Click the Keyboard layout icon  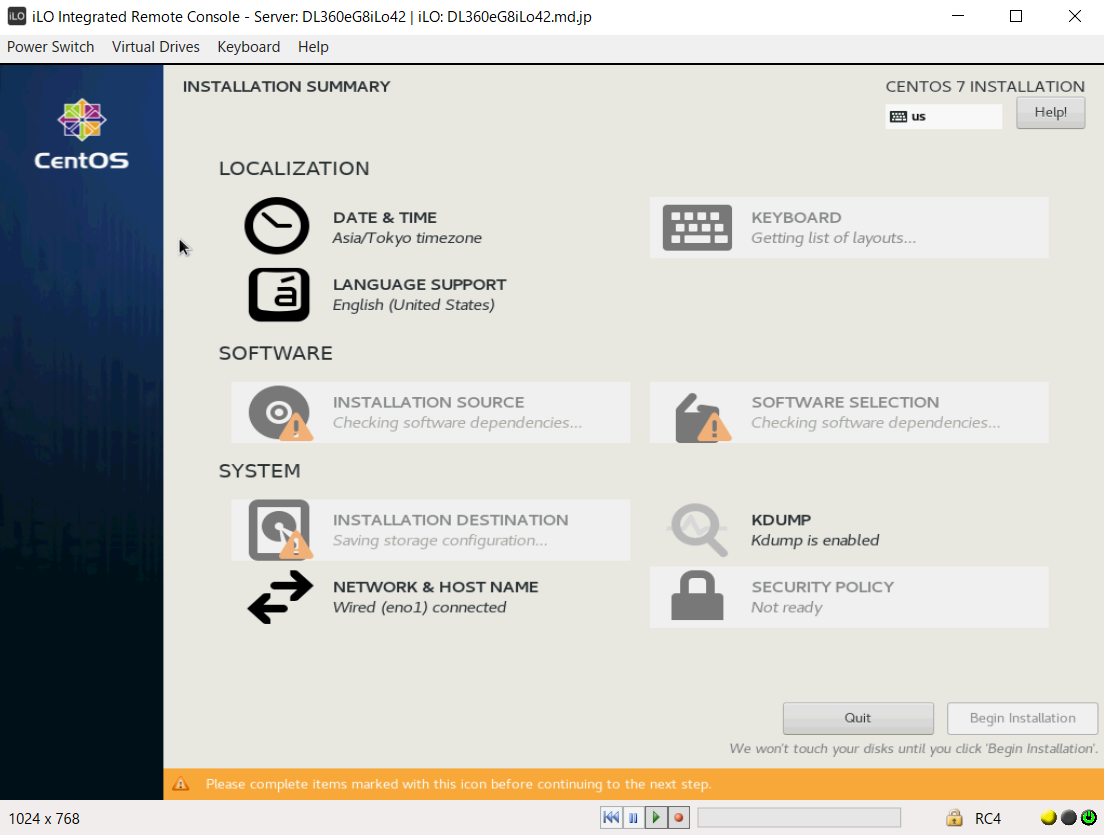click(697, 228)
